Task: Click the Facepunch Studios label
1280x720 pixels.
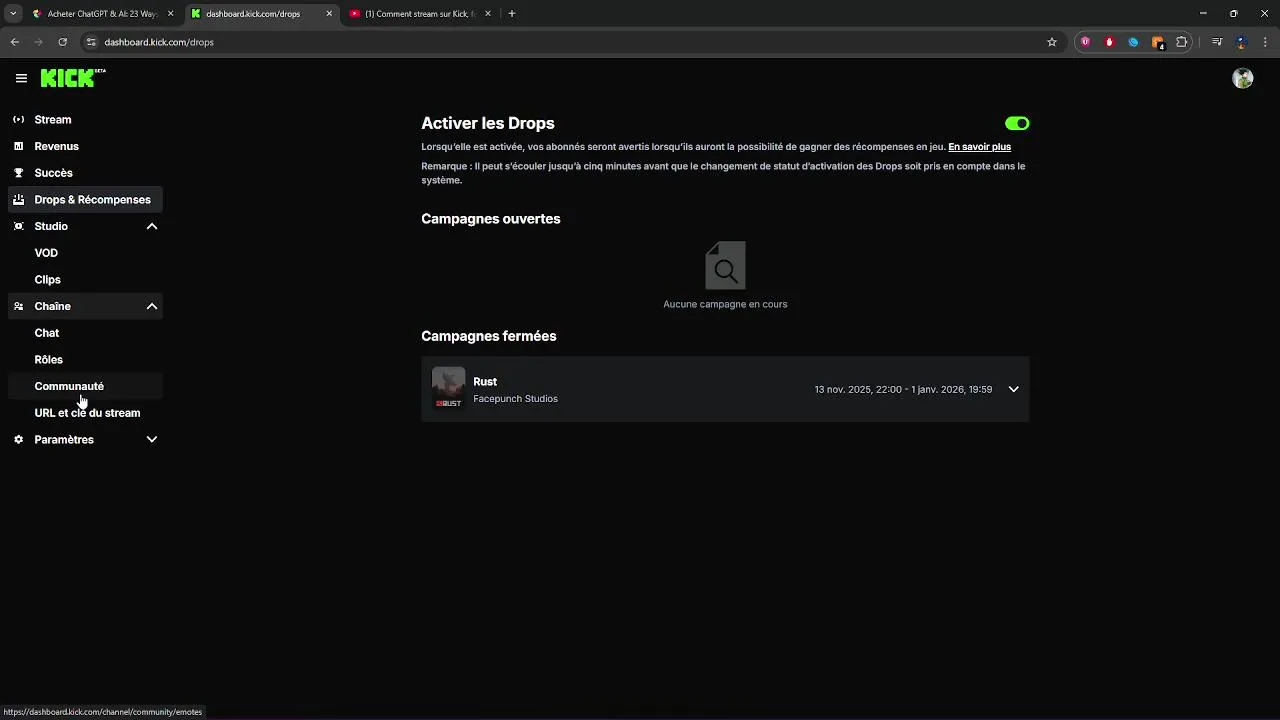Action: [515, 399]
